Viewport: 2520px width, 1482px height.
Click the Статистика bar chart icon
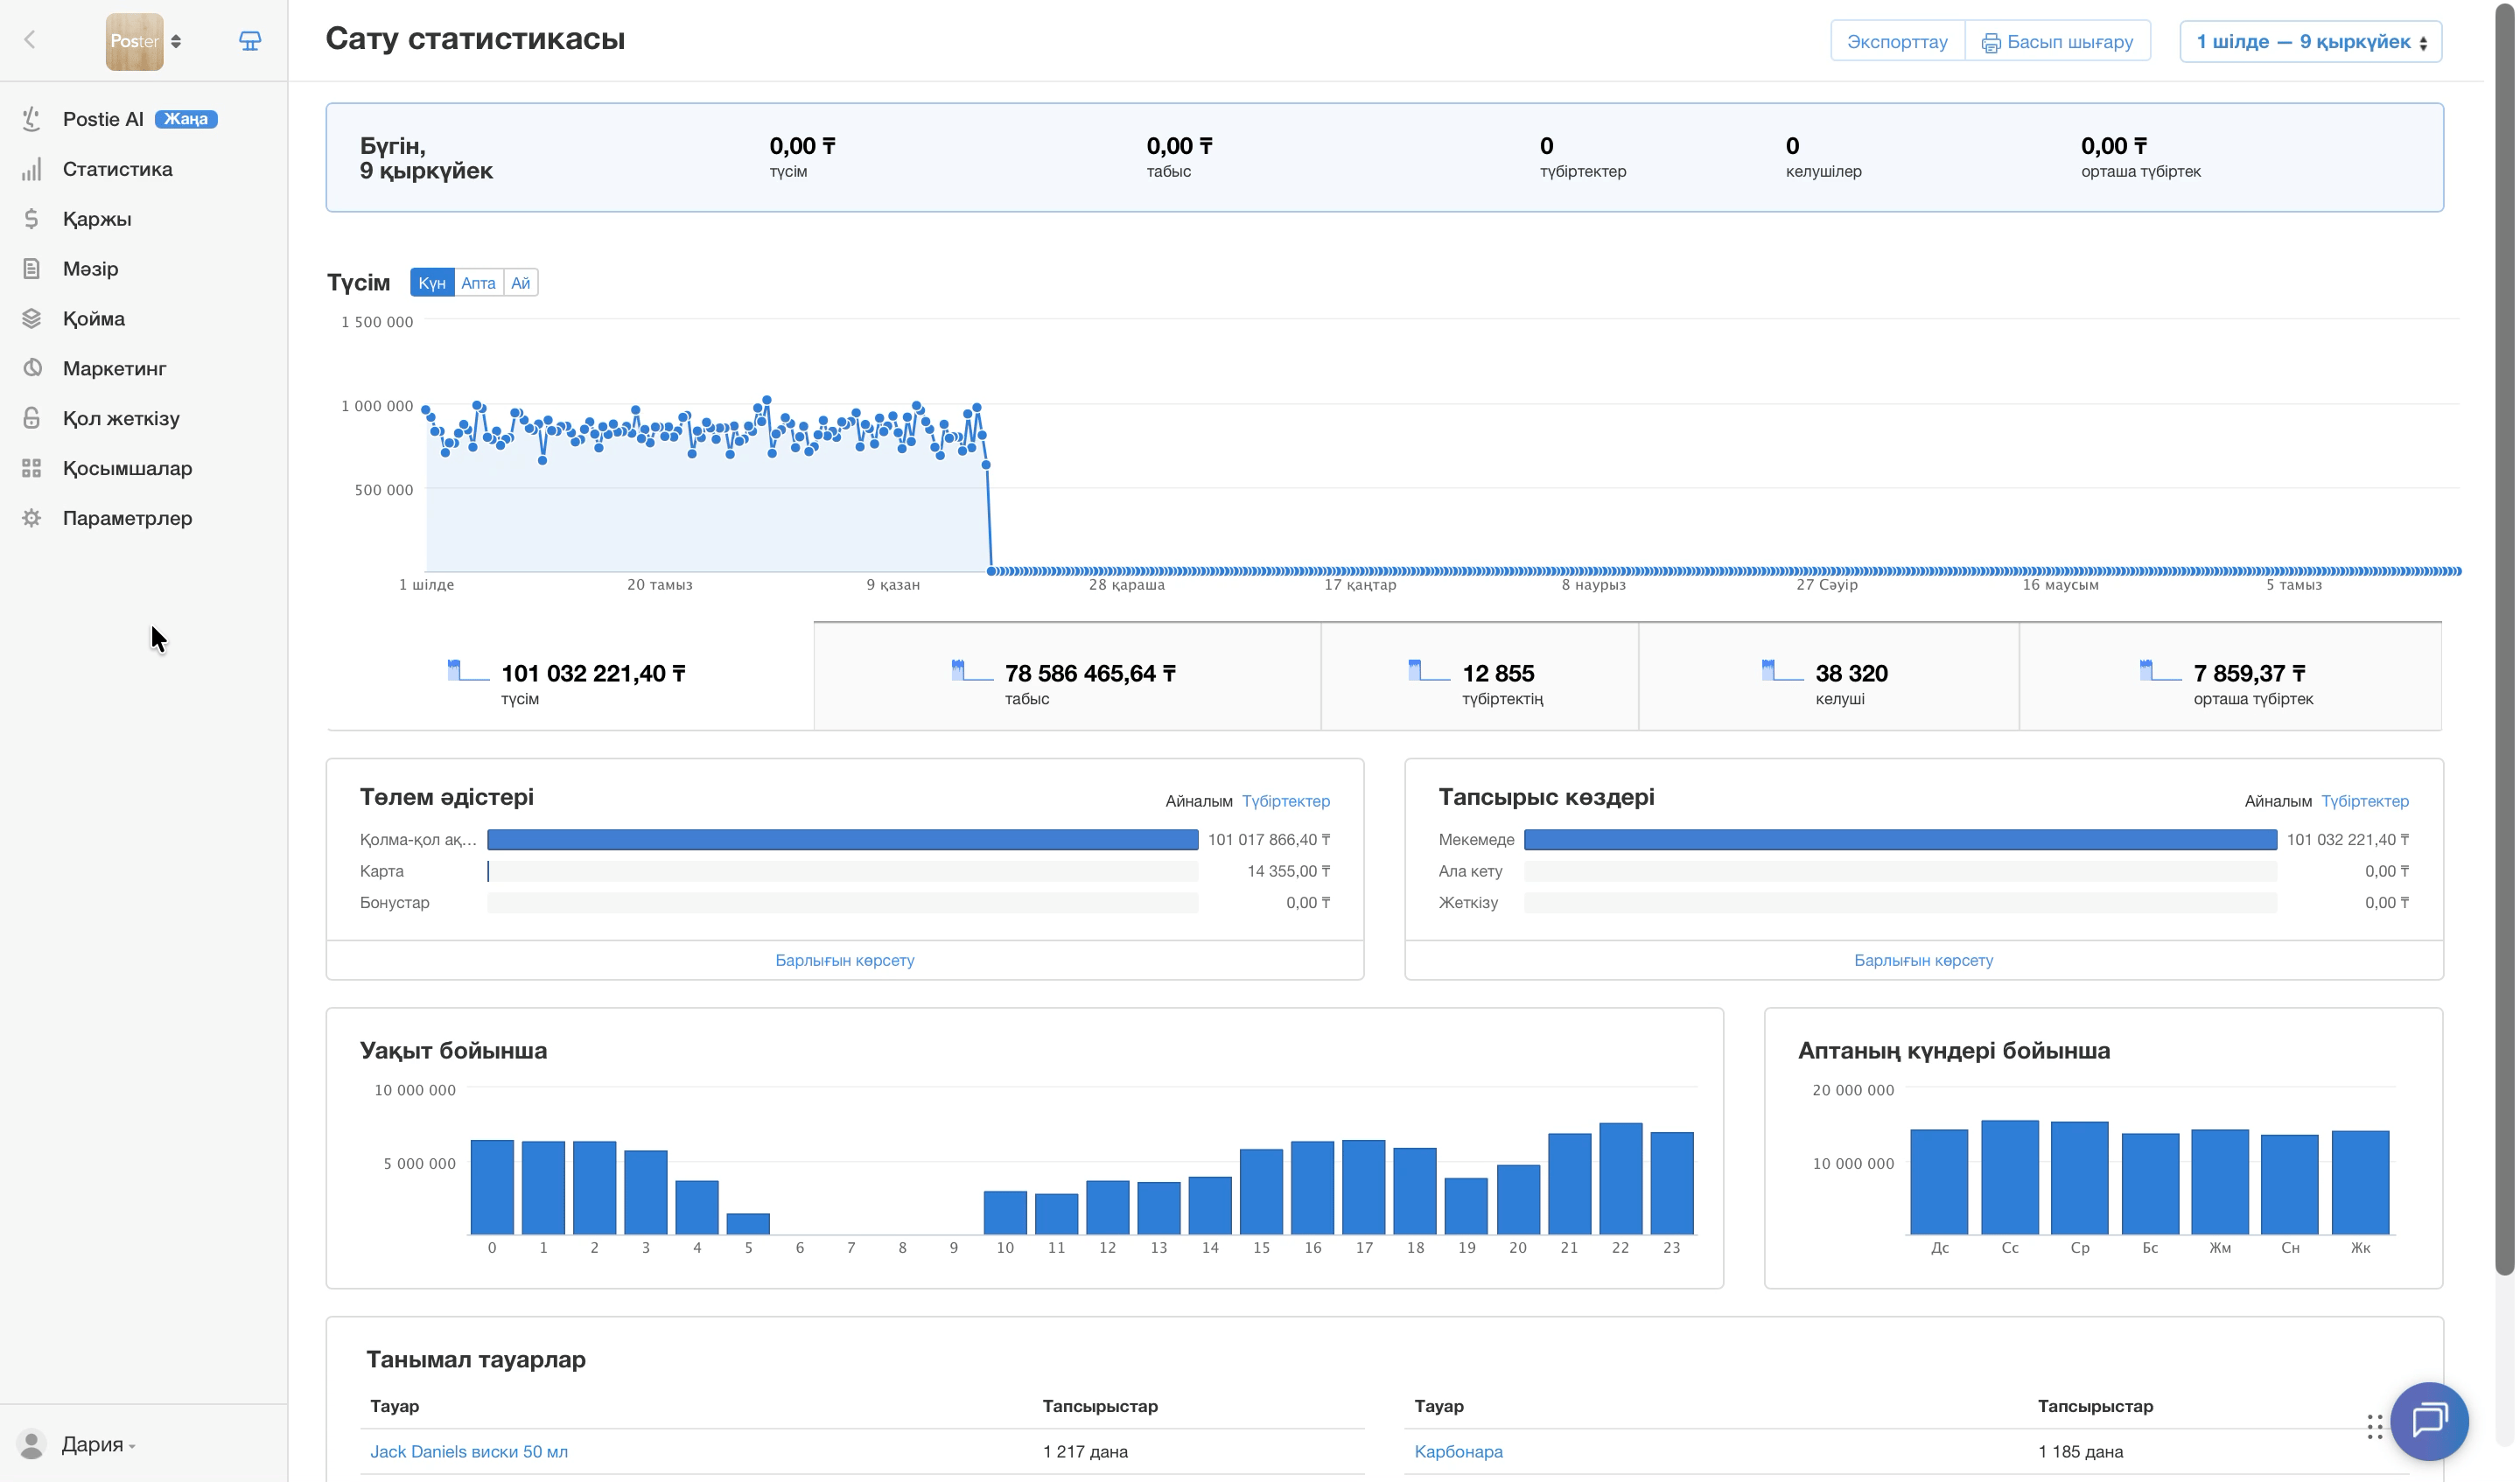click(x=32, y=169)
